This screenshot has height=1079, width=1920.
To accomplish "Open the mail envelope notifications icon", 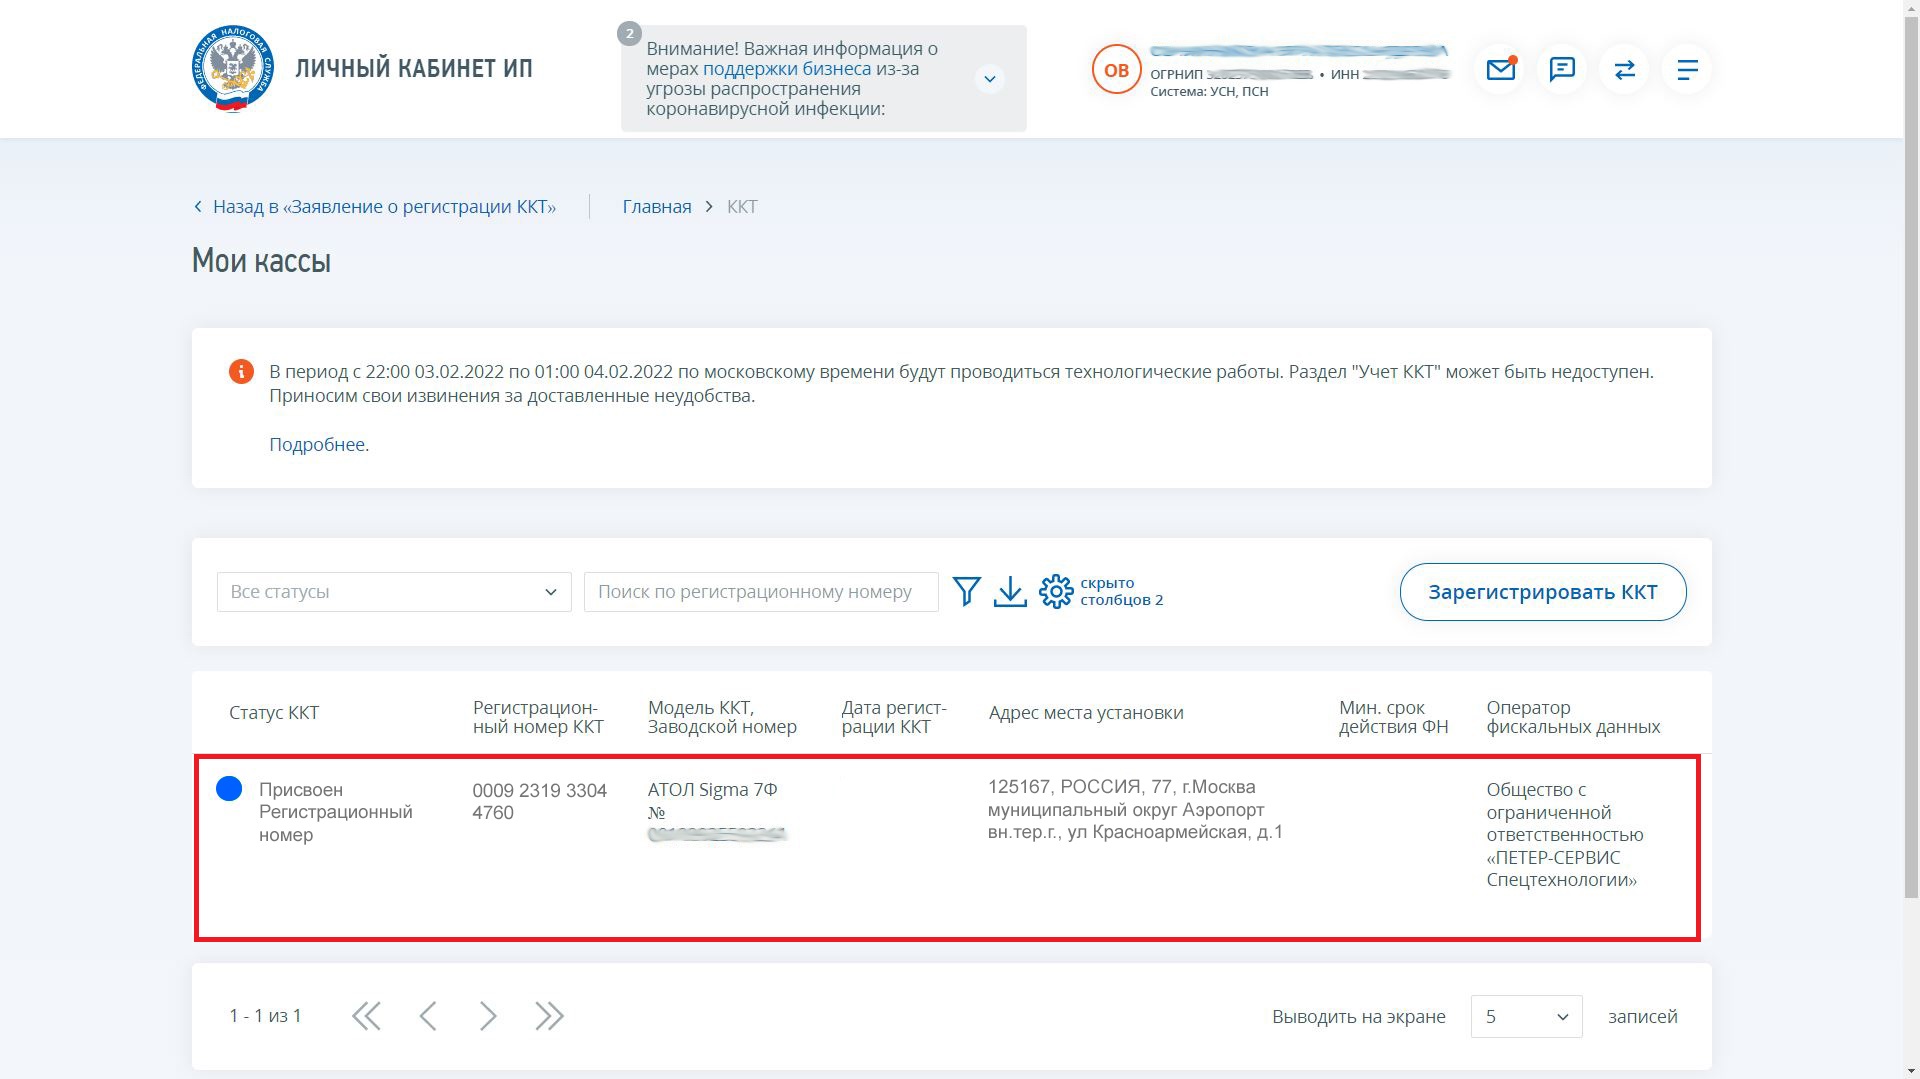I will point(1499,70).
